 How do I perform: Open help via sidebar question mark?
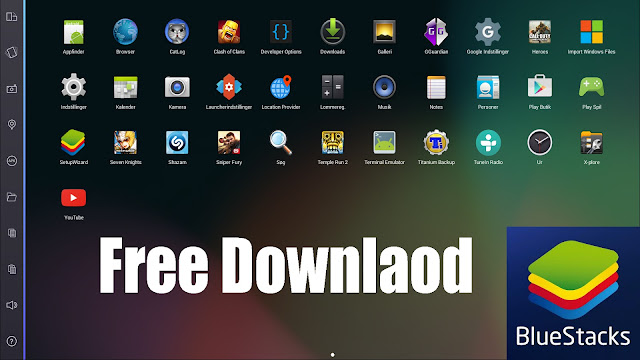tap(11, 341)
